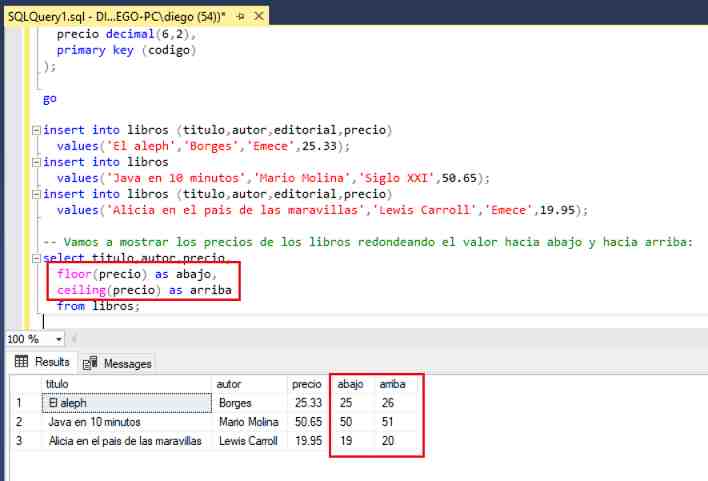Screen dimensions: 708x481
Task: Collapse the third insert into libros statement
Action: [x=37, y=195]
